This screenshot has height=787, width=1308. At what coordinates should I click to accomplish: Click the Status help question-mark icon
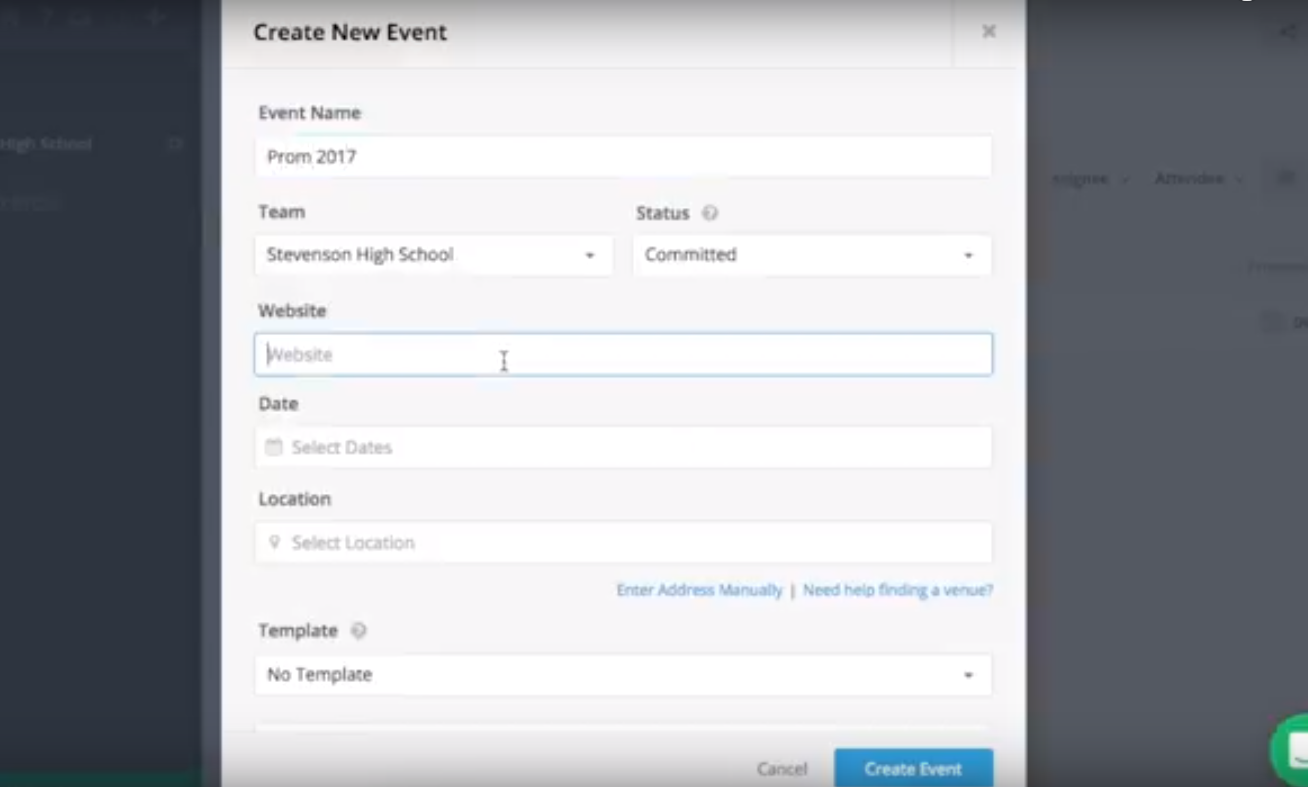(710, 213)
